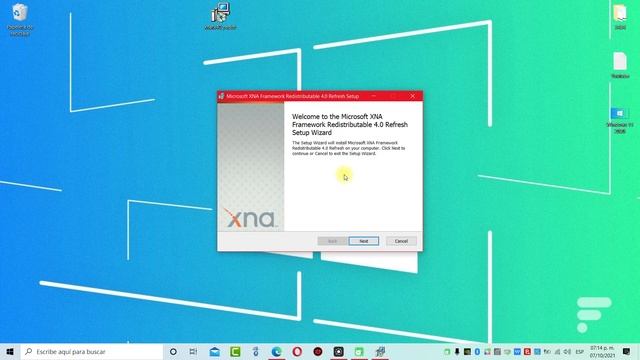Click the xna logo banner image
The height and width of the screenshot is (360, 640).
251,167
